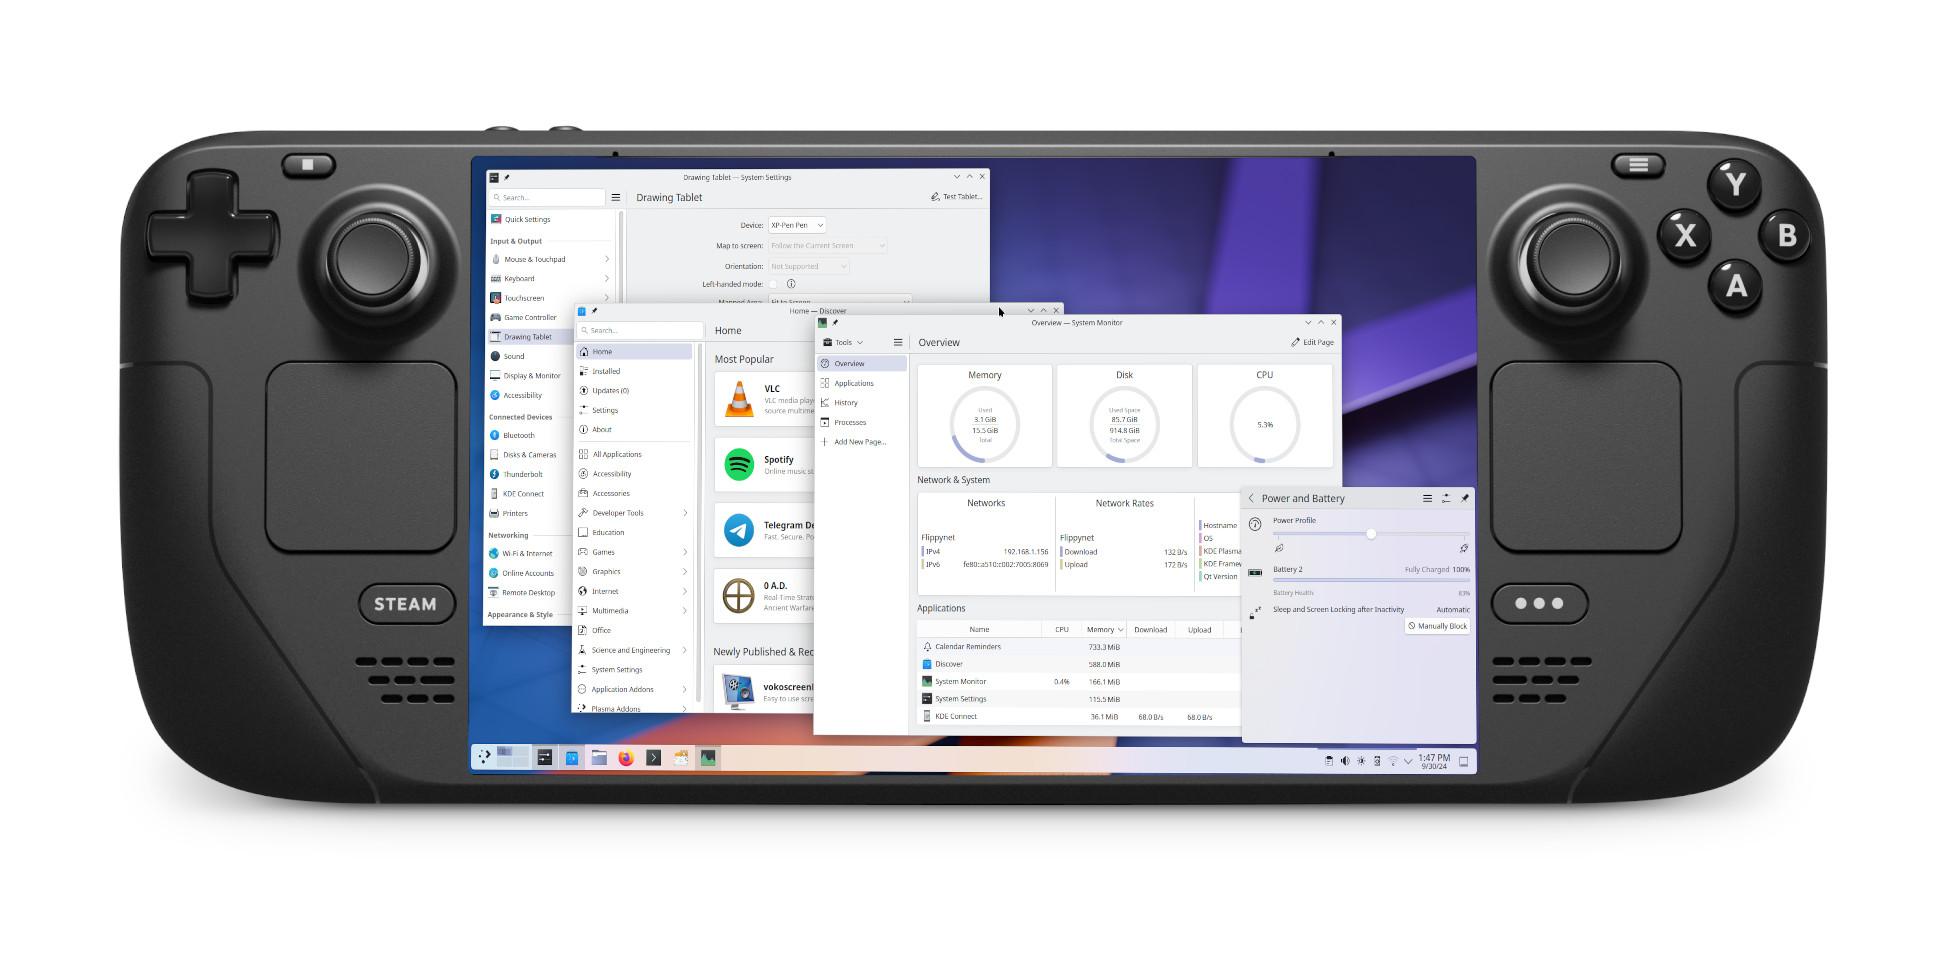Show hidden system tray icons arrow
This screenshot has height=974, width=1948.
1408,761
